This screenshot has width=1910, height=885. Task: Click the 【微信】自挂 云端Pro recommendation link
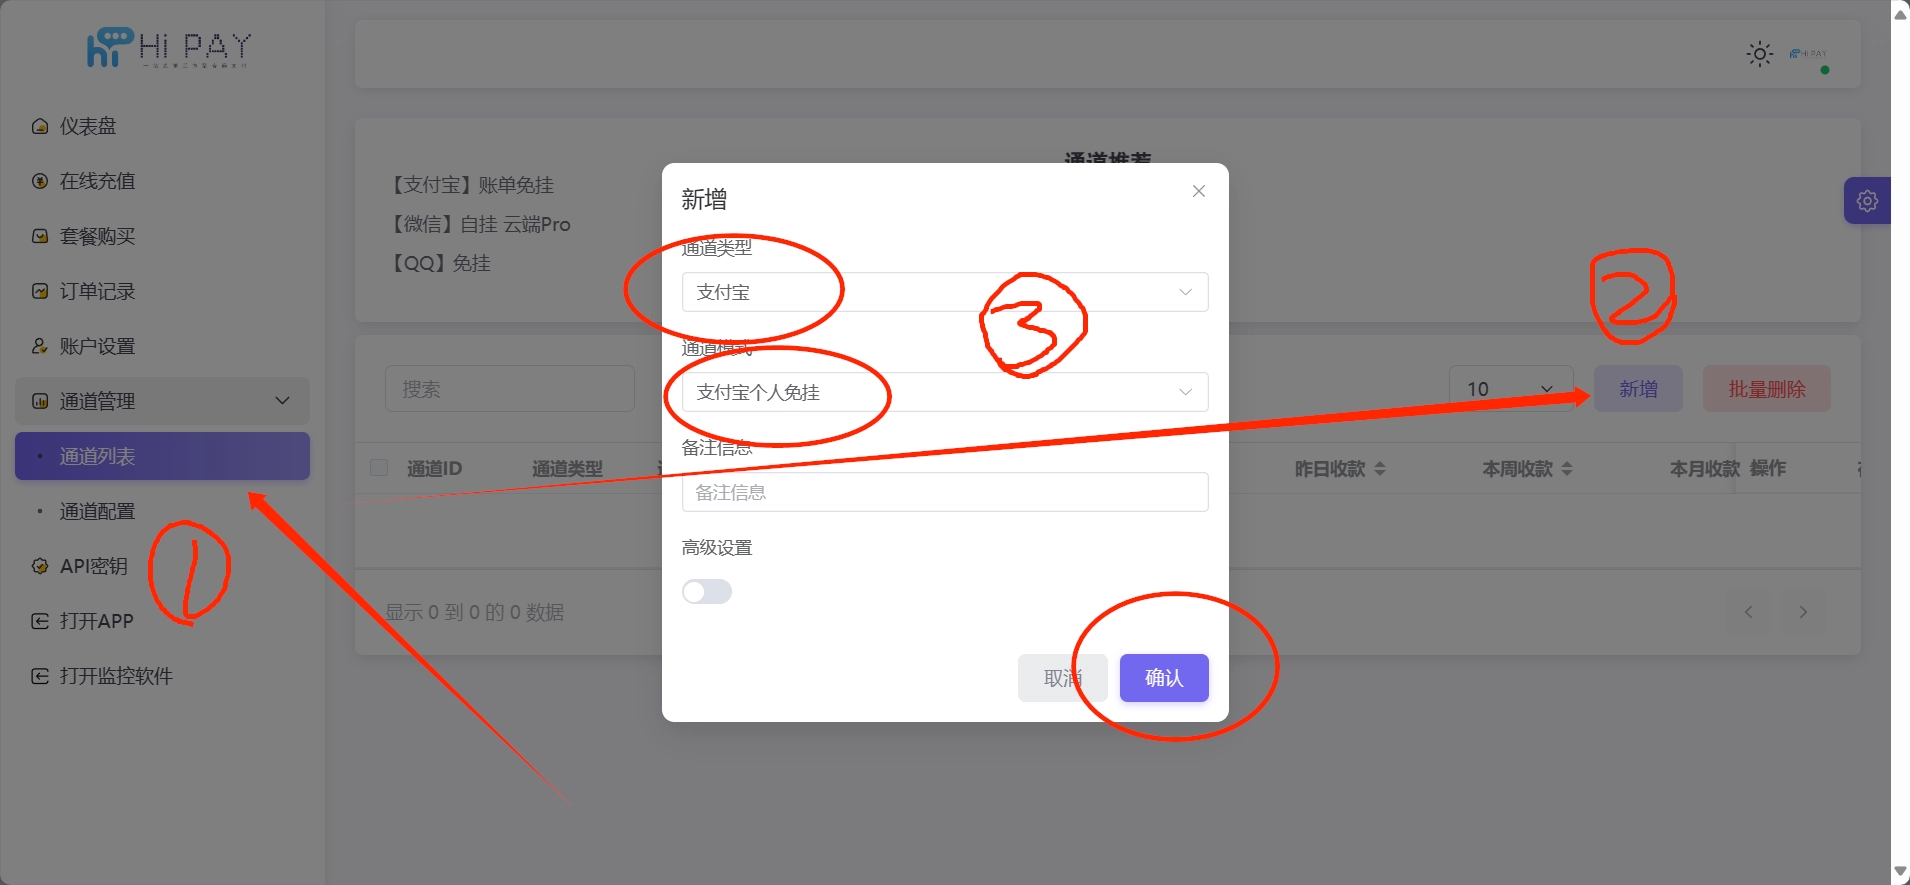(x=479, y=224)
